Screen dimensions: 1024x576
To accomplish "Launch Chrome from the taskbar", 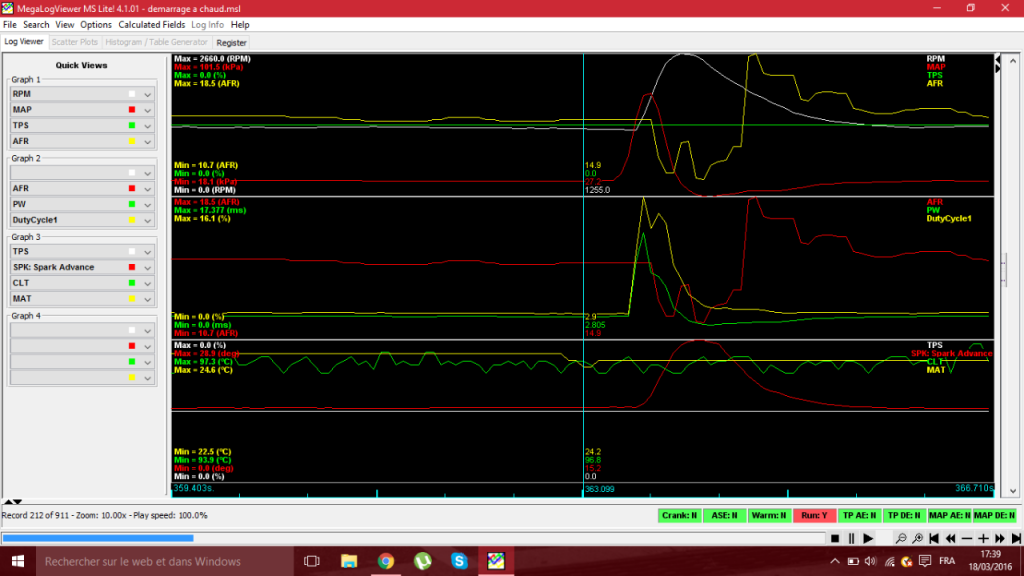I will point(385,561).
